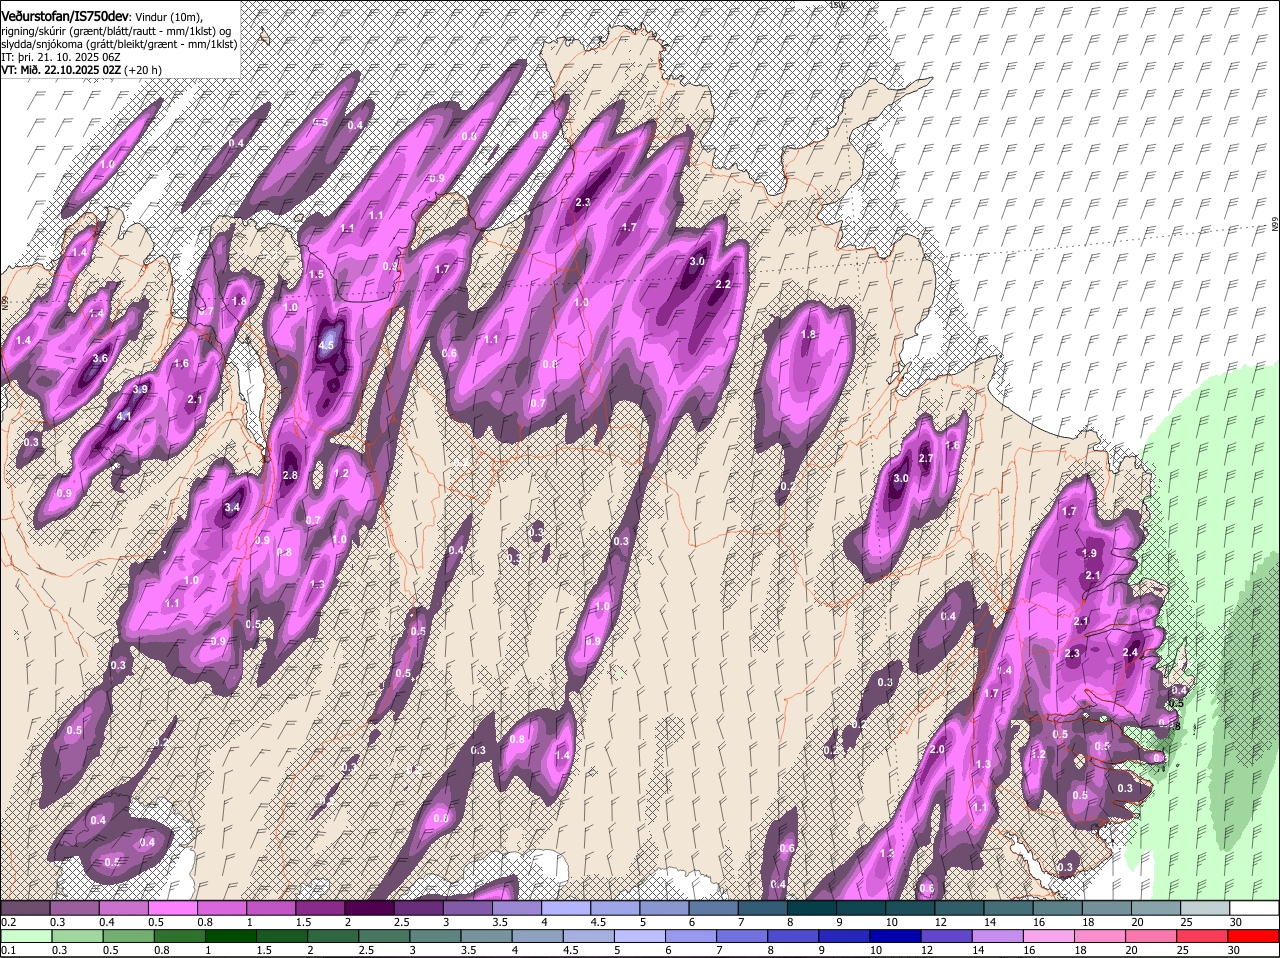Screen dimensions: 1280x958
Task: Click the 2.7 precipitation value on the map
Action: point(926,458)
